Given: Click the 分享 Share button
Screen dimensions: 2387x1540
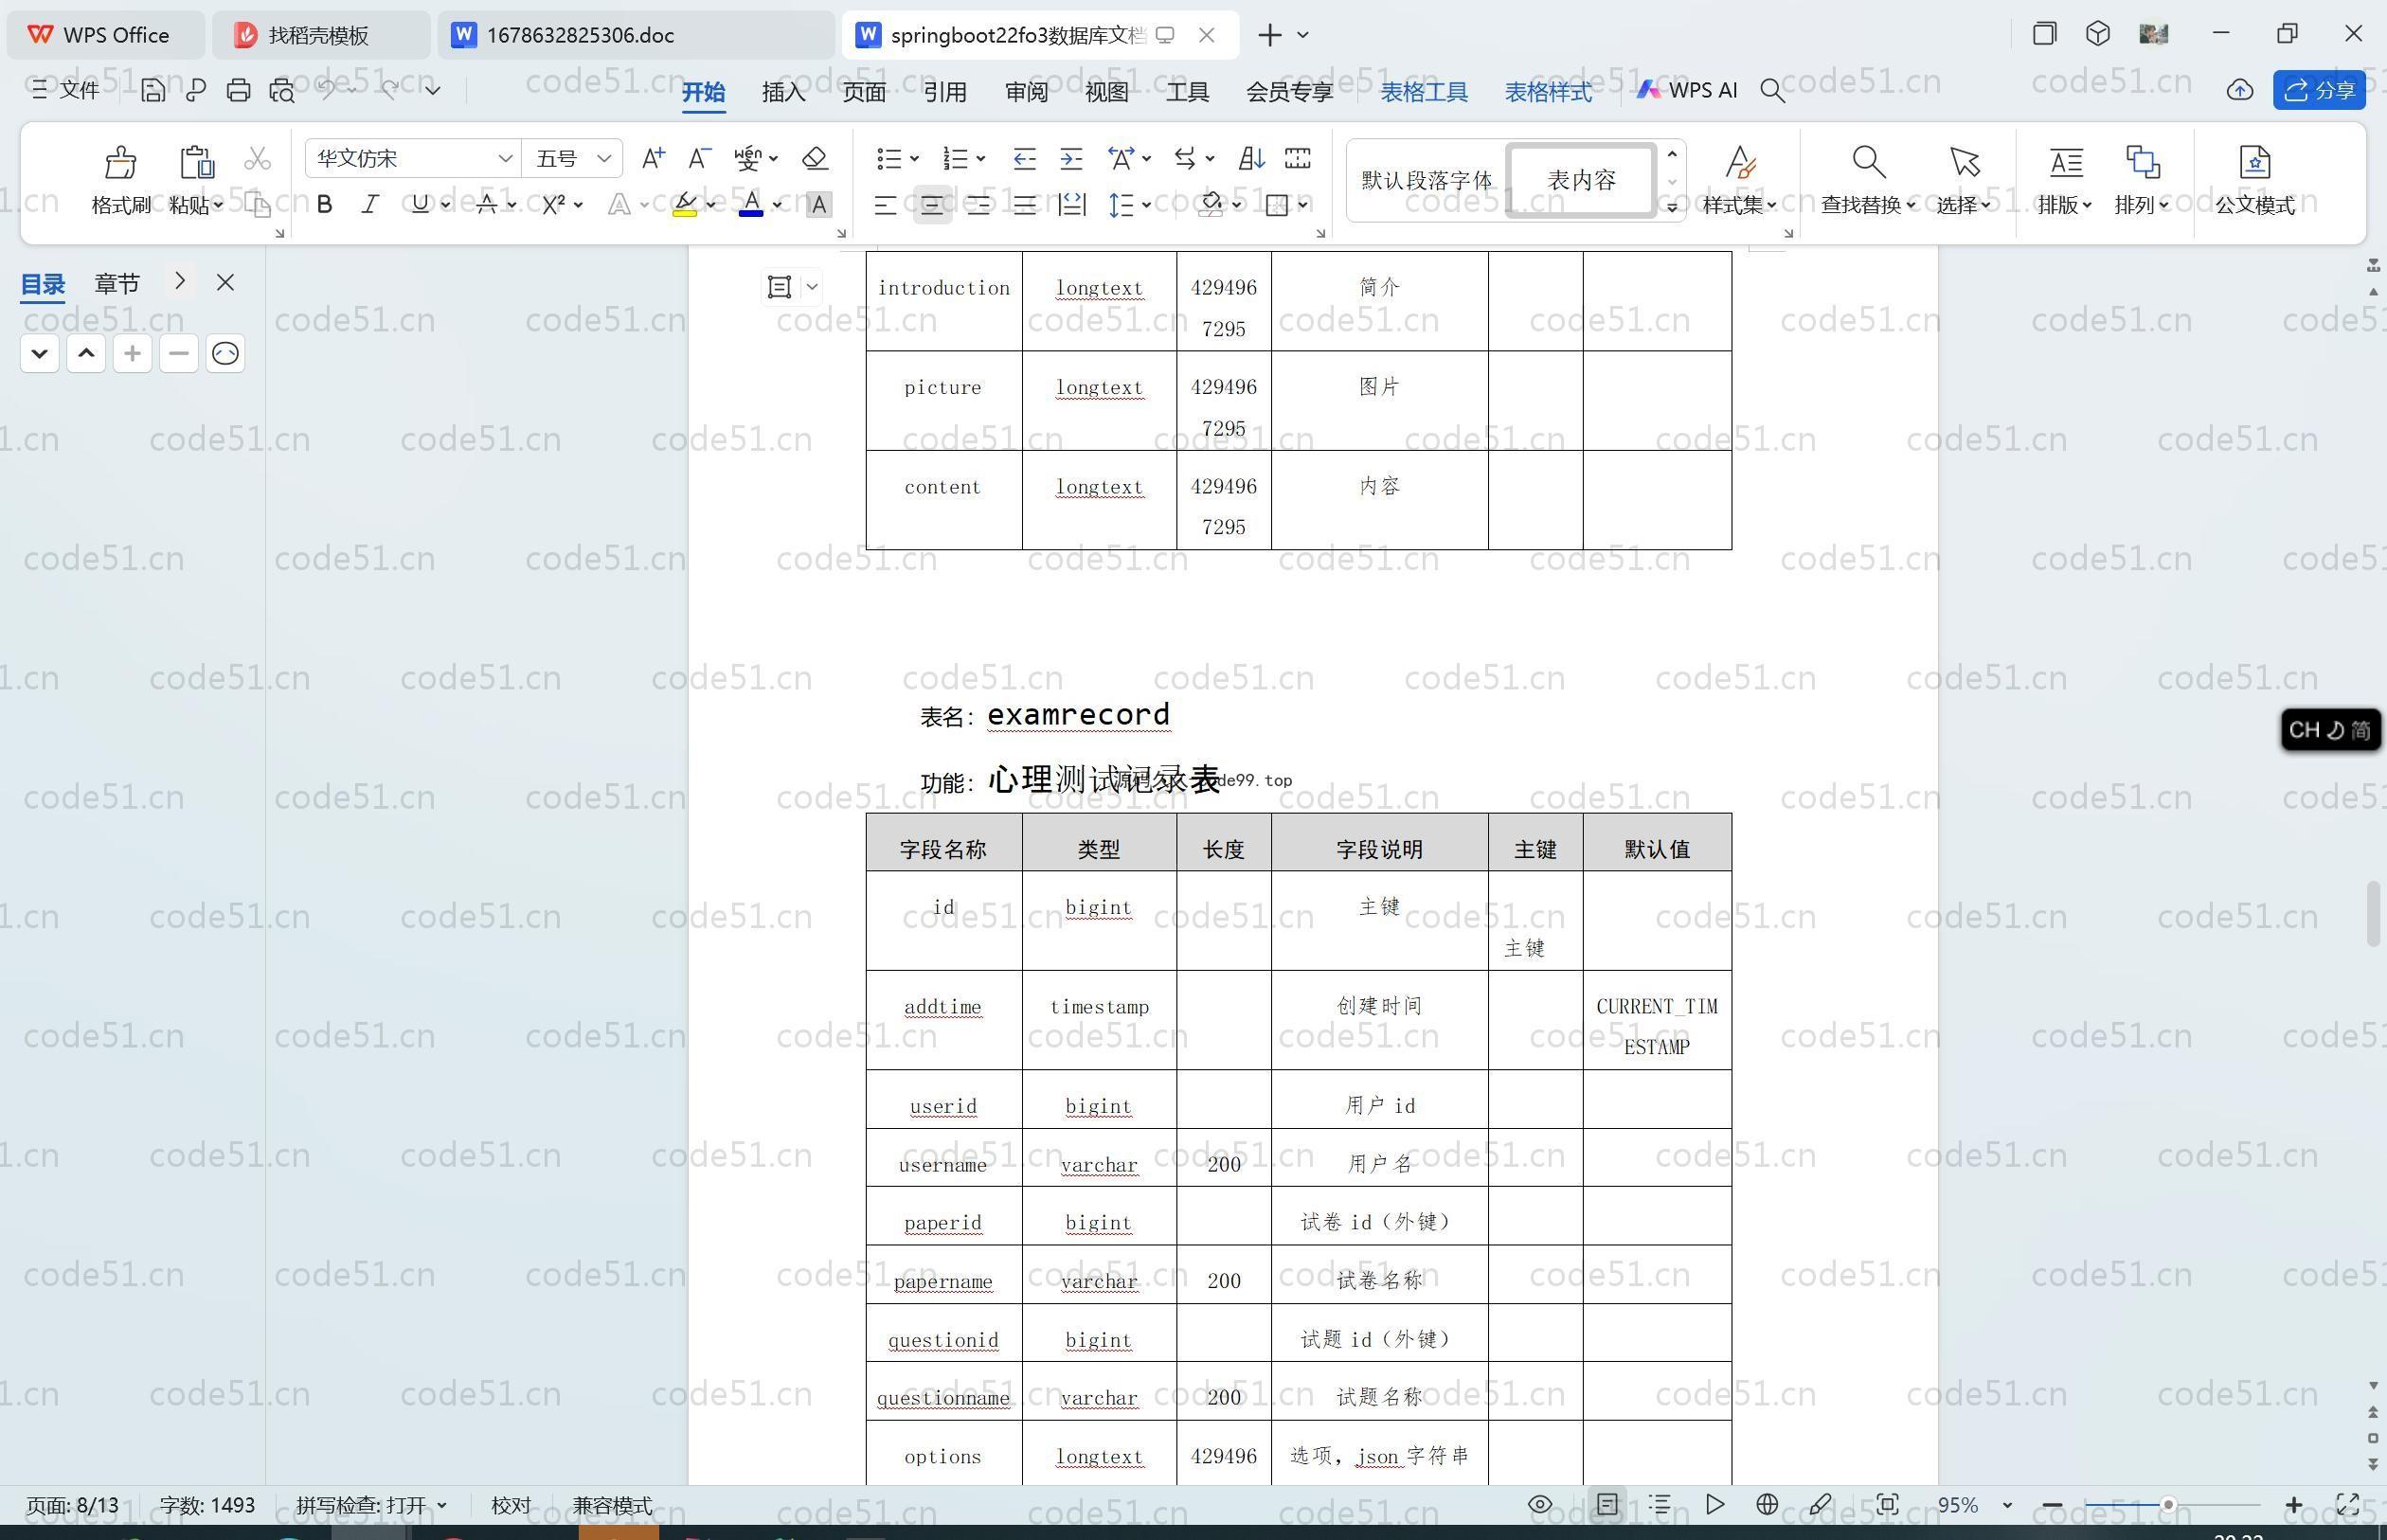Looking at the screenshot, I should coord(2320,90).
